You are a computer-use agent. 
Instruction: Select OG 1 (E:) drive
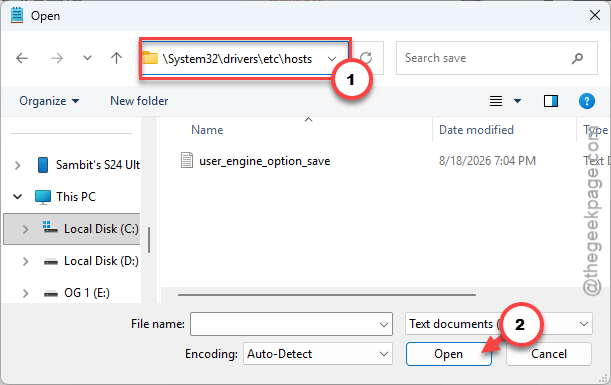(87, 293)
